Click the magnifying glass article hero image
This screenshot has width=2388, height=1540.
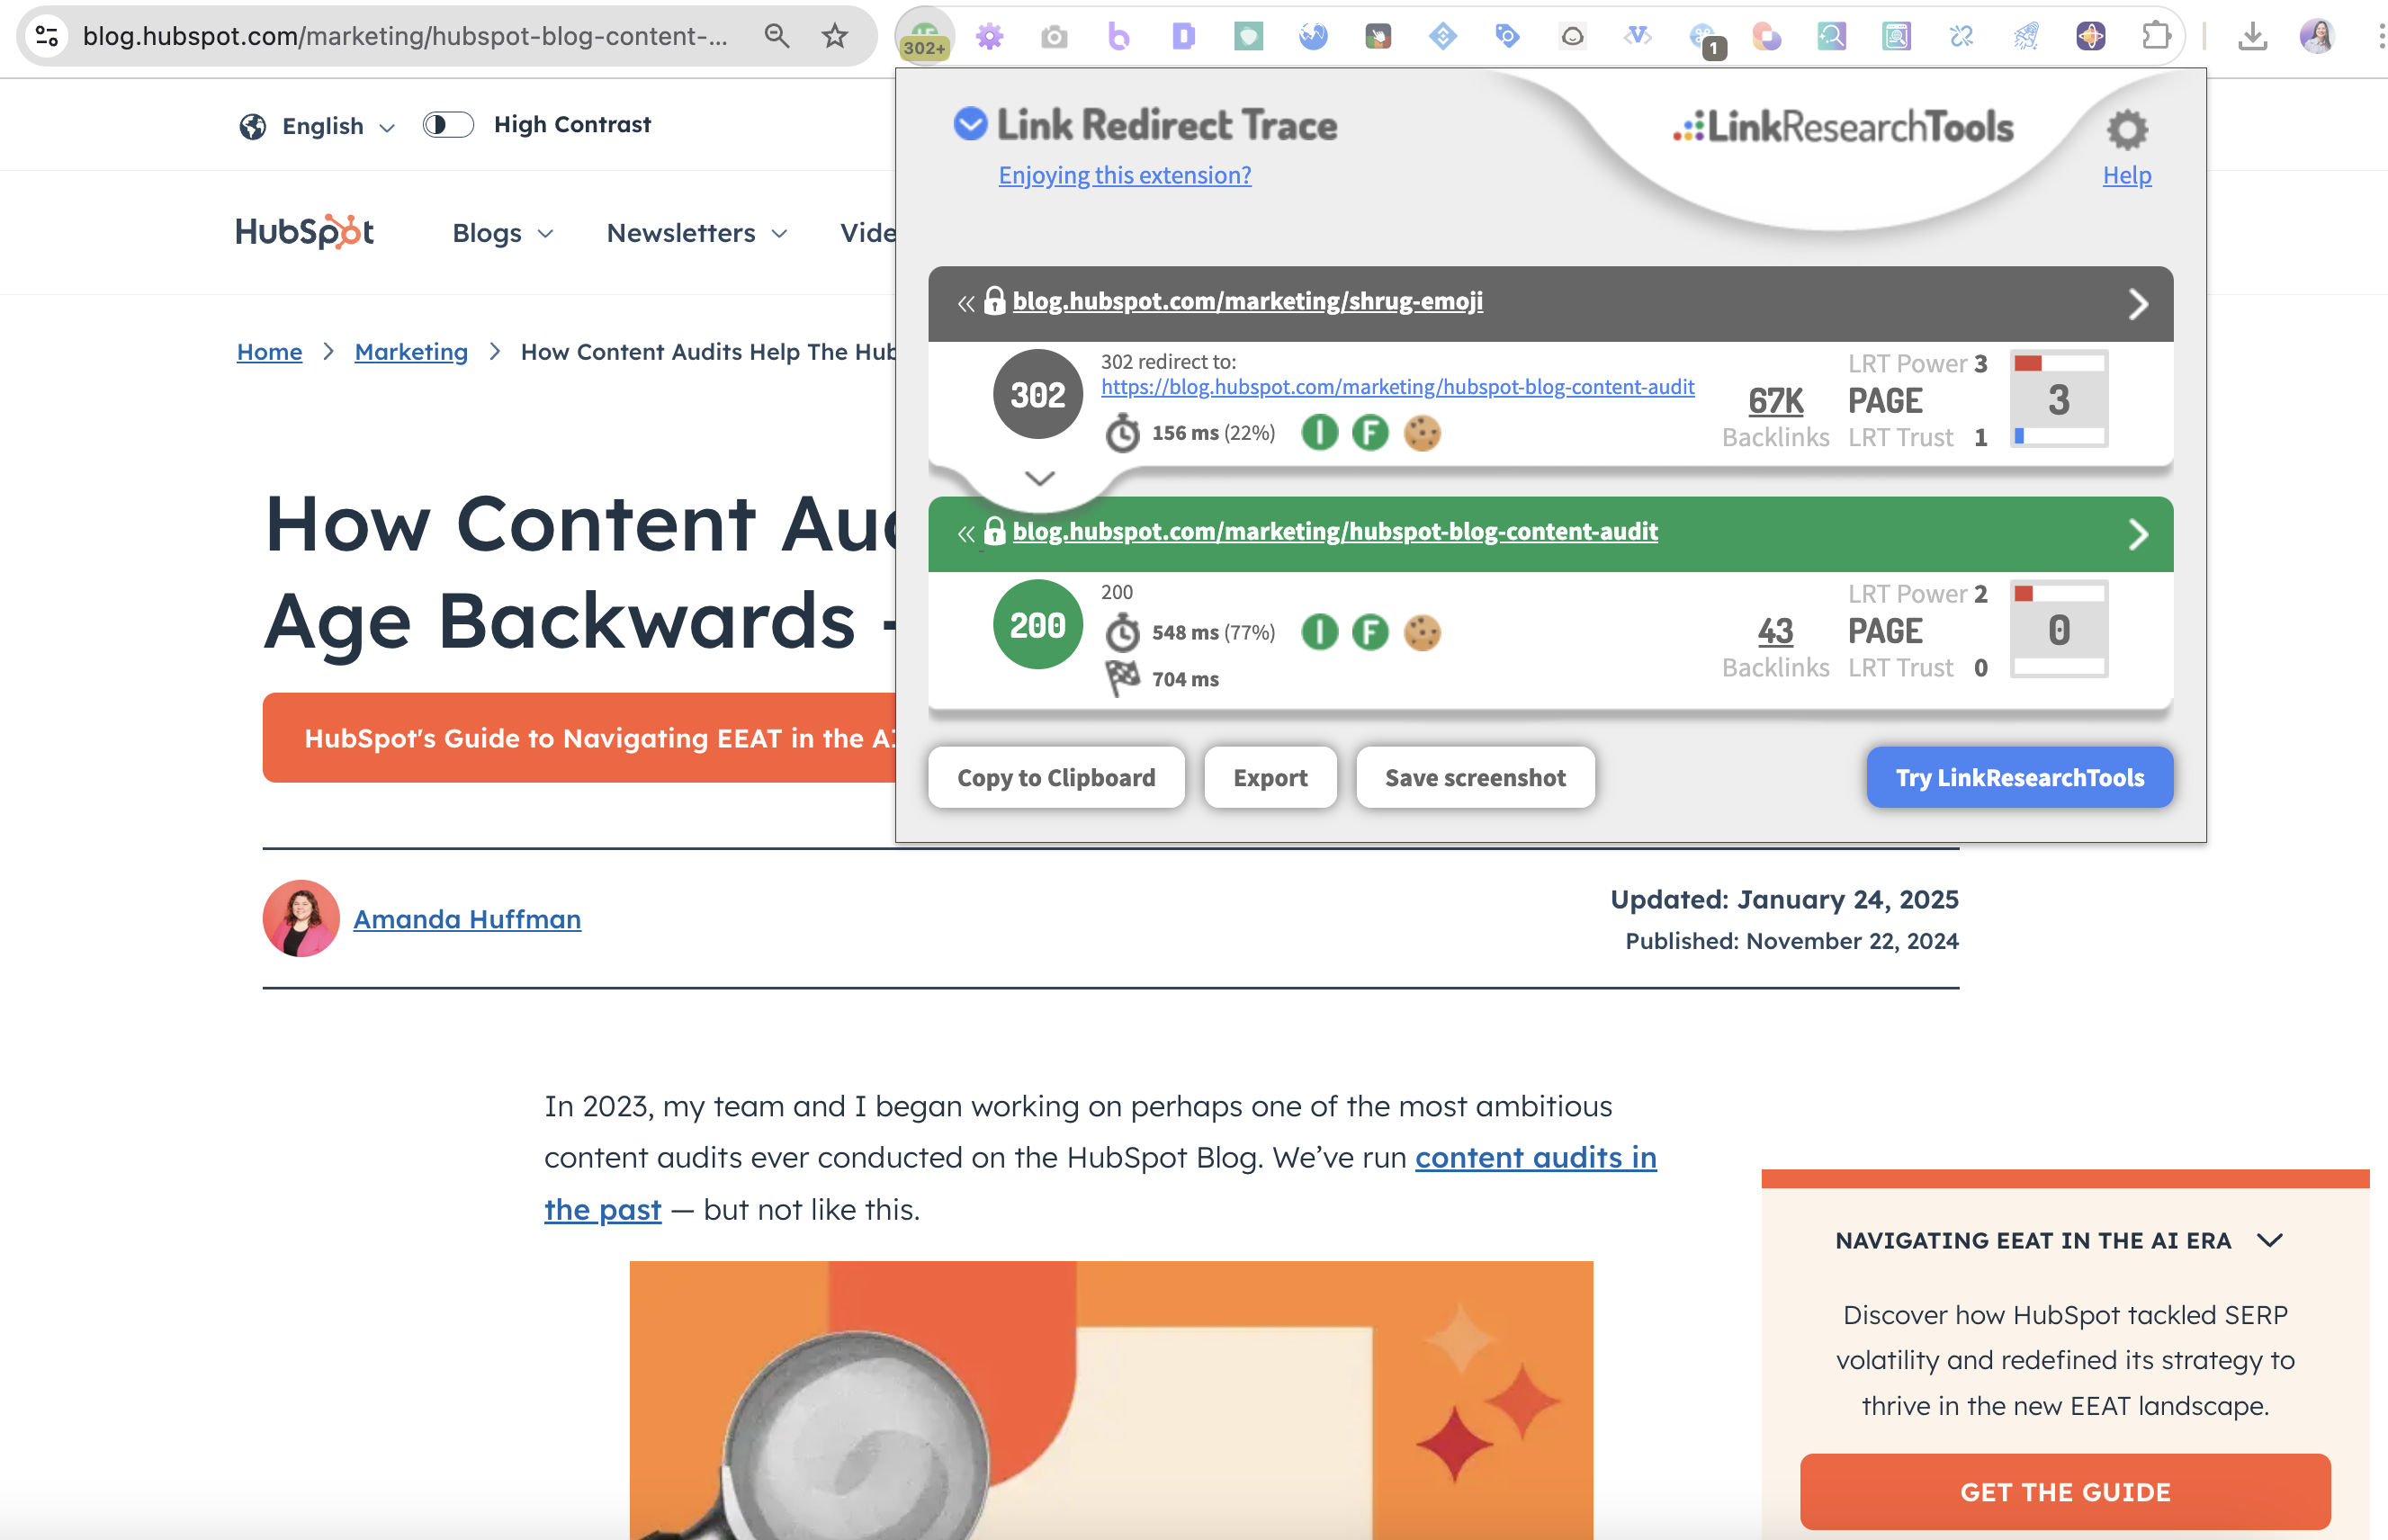1111,1400
